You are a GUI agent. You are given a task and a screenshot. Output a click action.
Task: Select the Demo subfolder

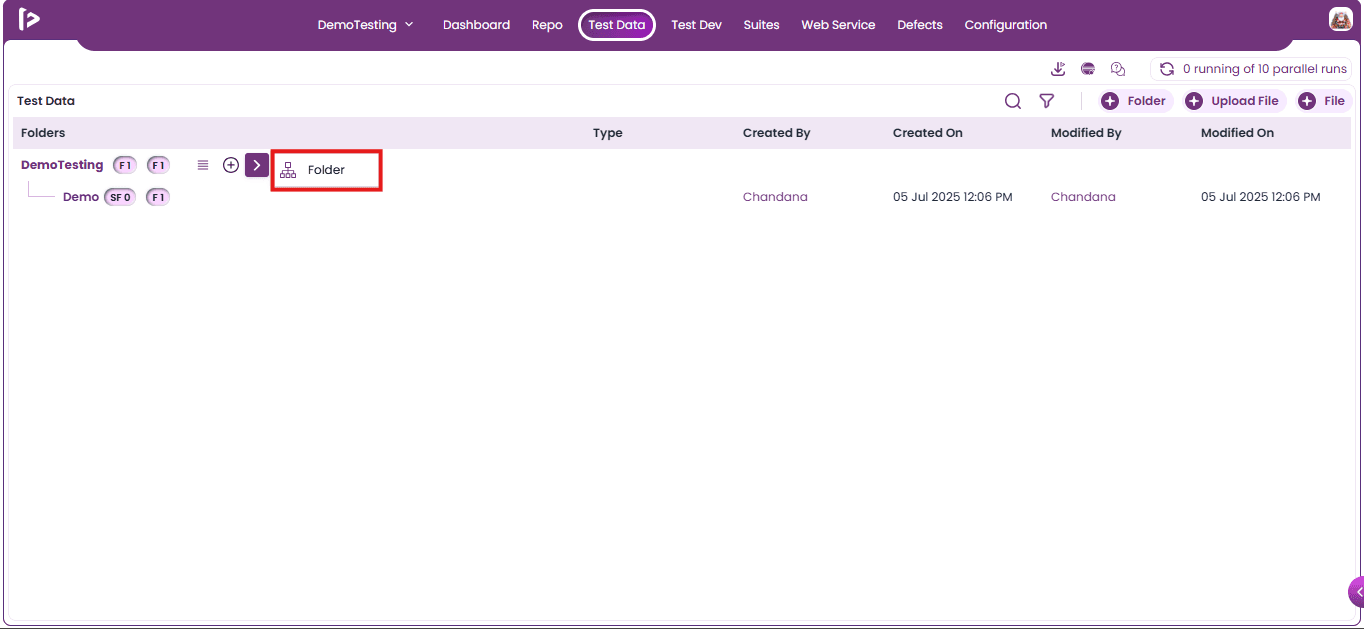[x=81, y=197]
